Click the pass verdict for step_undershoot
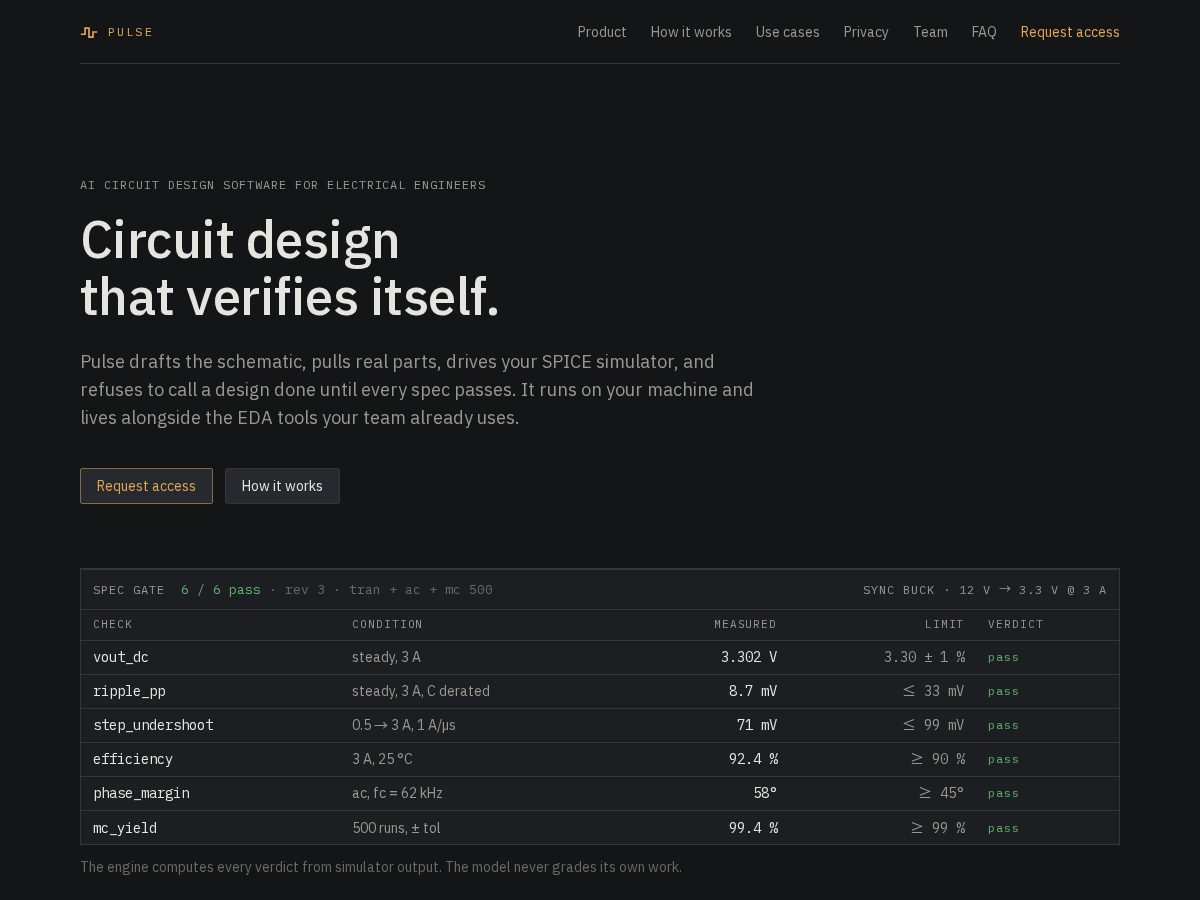This screenshot has width=1200, height=900. coord(1004,725)
